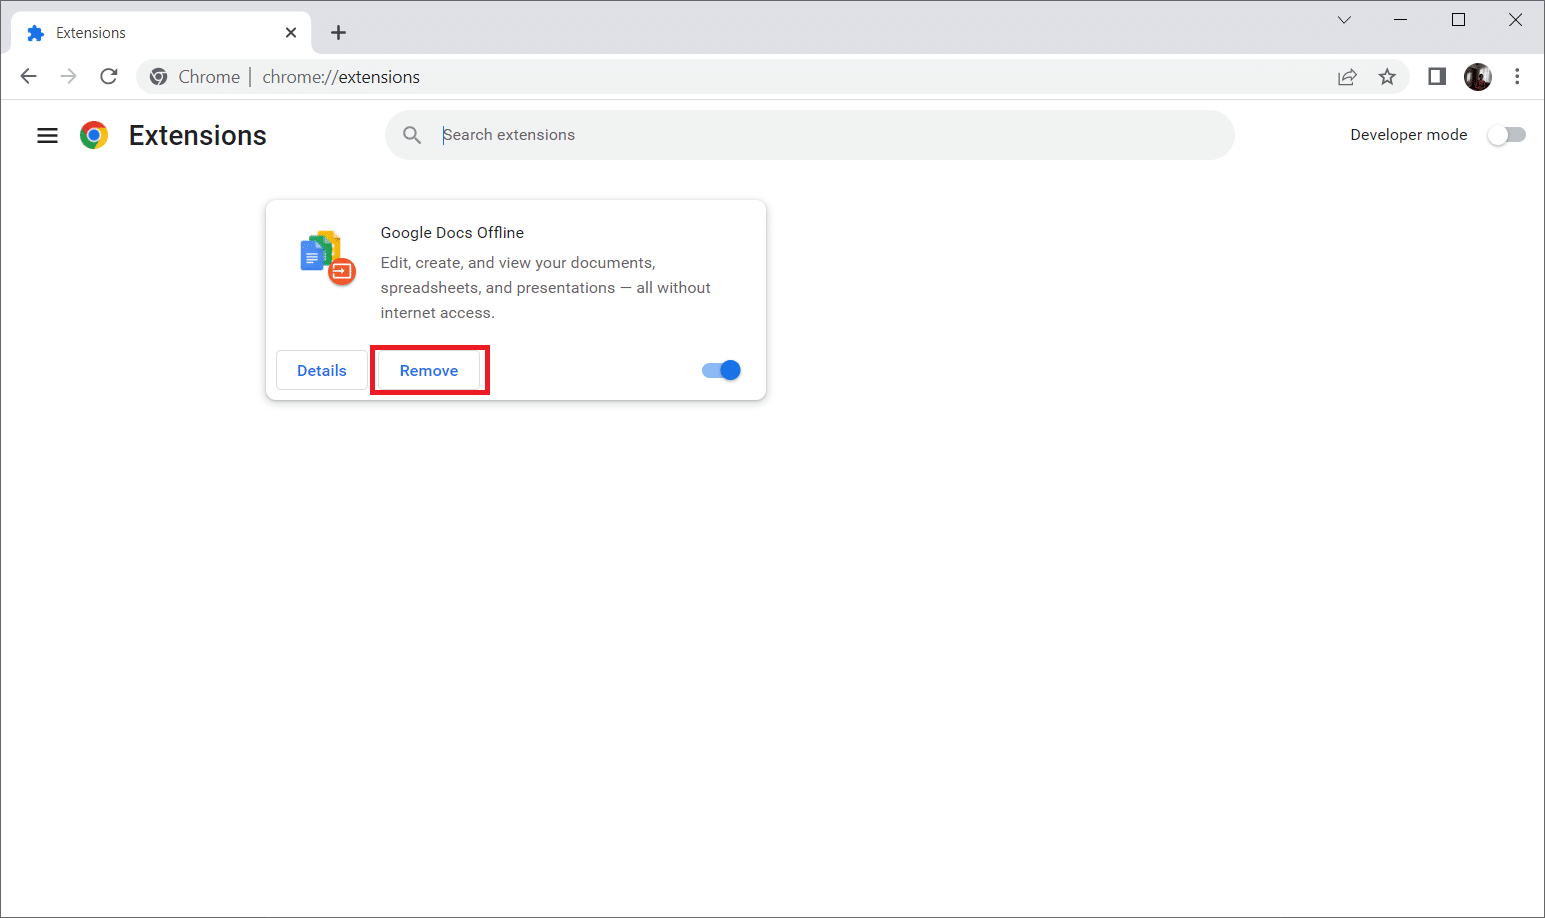Viewport: 1545px width, 918px height.
Task: Select the Extensions browser tab
Action: pyautogui.click(x=162, y=33)
